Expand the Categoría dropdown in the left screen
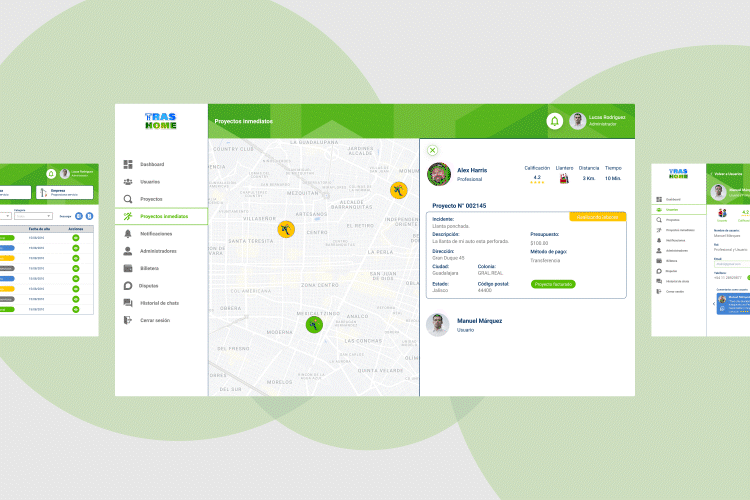750x500 pixels. pos(32,215)
